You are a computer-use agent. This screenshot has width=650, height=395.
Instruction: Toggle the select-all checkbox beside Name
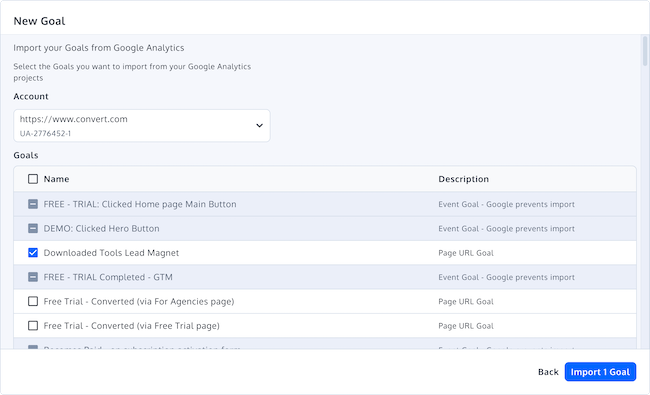pyautogui.click(x=33, y=179)
